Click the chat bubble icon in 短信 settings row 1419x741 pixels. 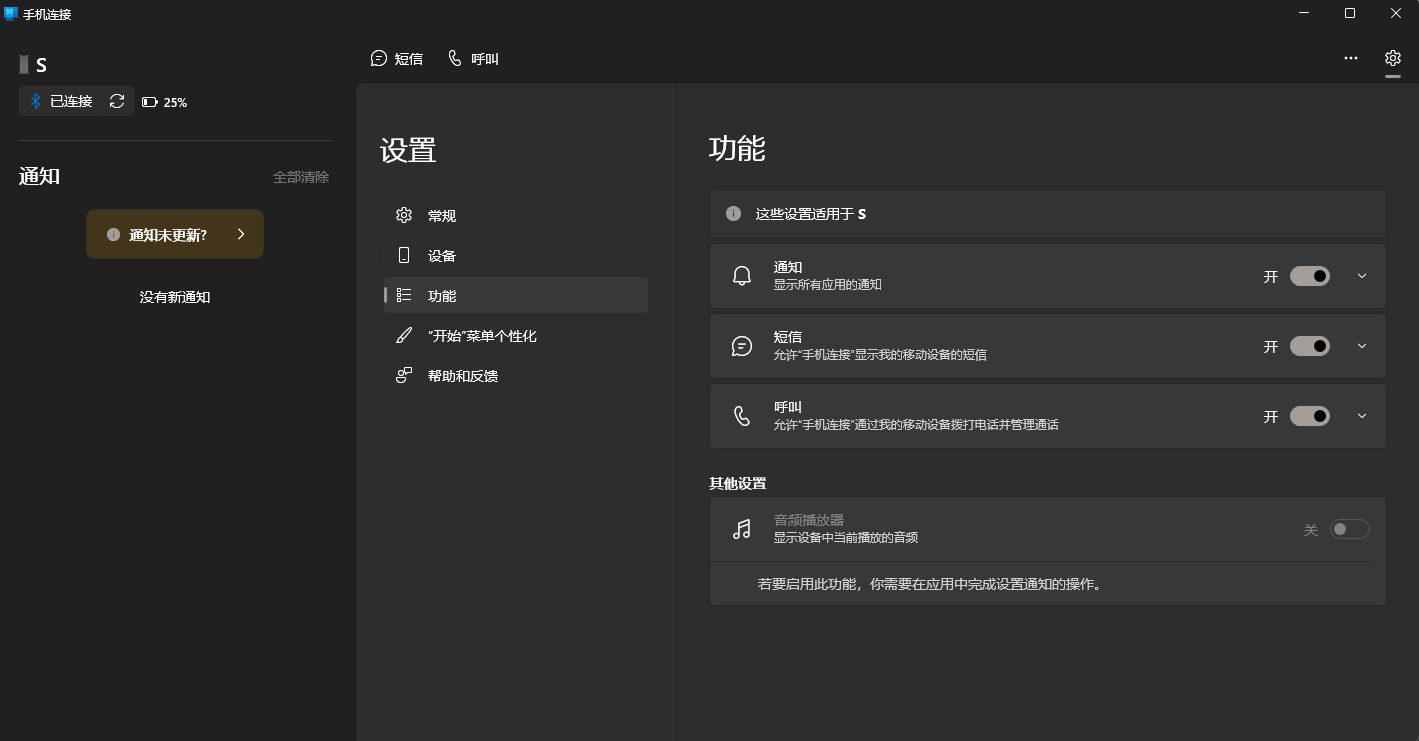click(x=742, y=346)
